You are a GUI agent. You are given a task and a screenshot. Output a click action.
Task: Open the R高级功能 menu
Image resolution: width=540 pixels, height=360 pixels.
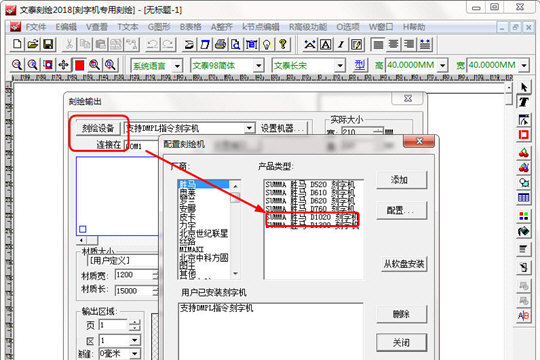(x=308, y=27)
